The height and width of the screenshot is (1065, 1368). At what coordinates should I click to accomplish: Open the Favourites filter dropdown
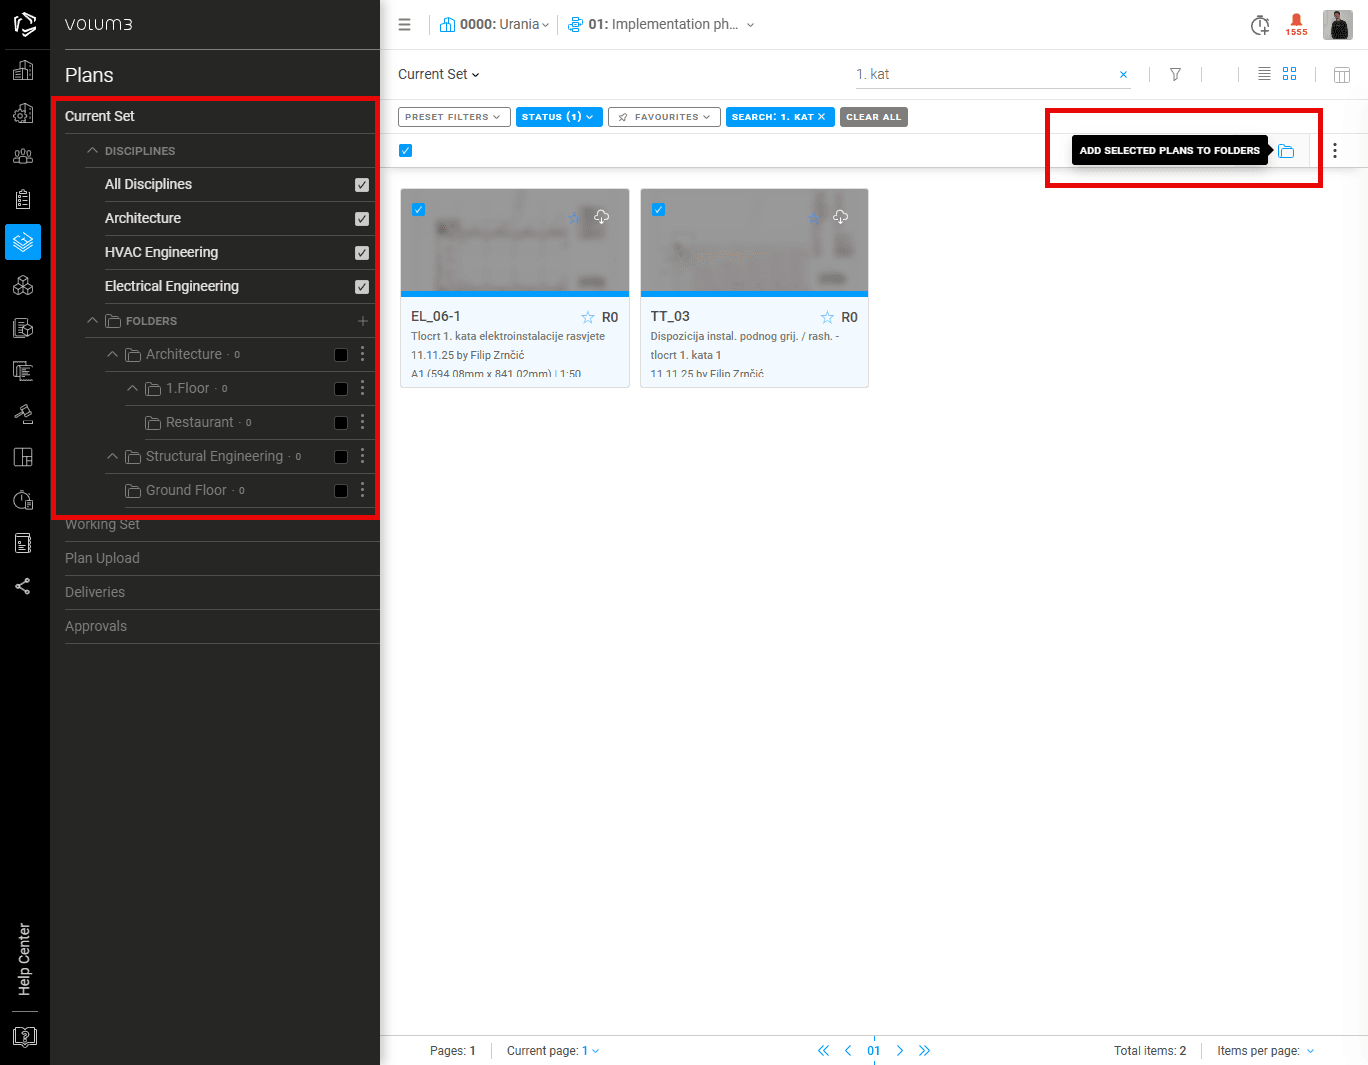pos(664,117)
